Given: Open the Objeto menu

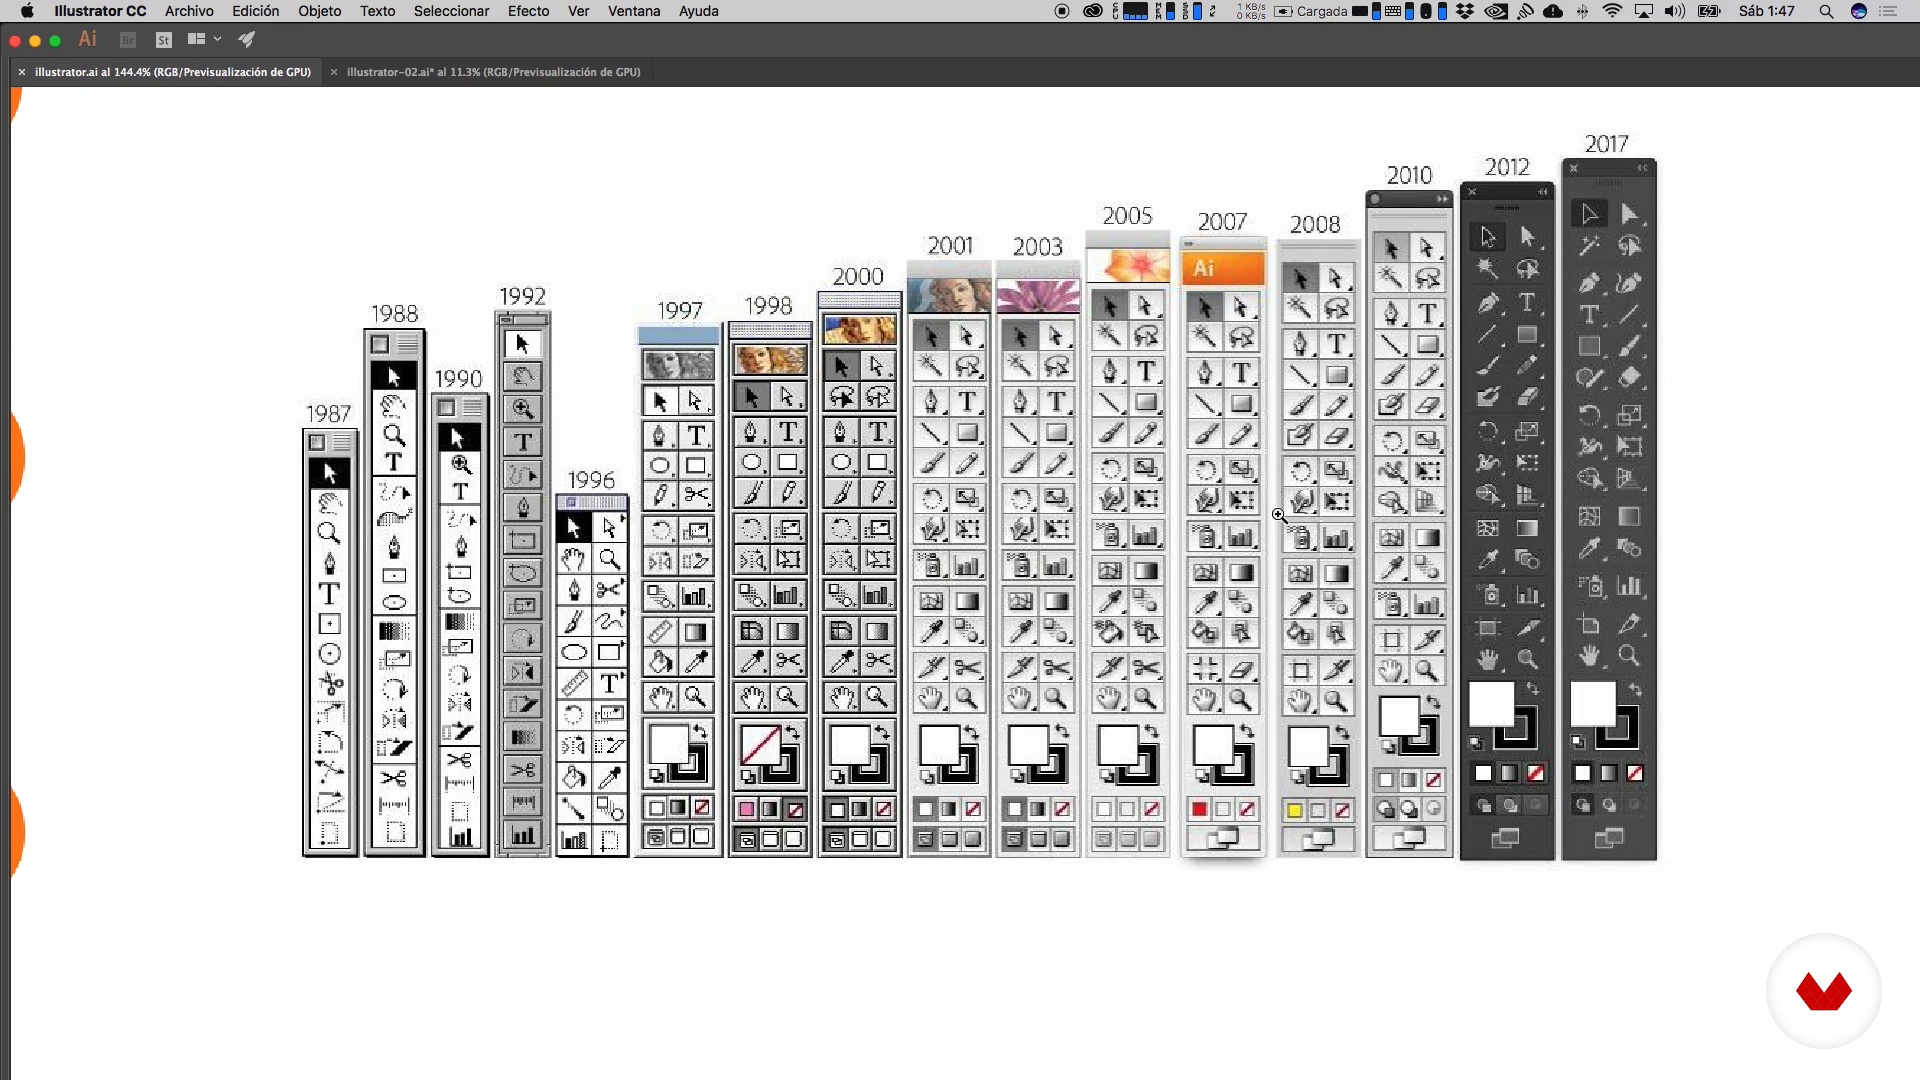Looking at the screenshot, I should (319, 11).
